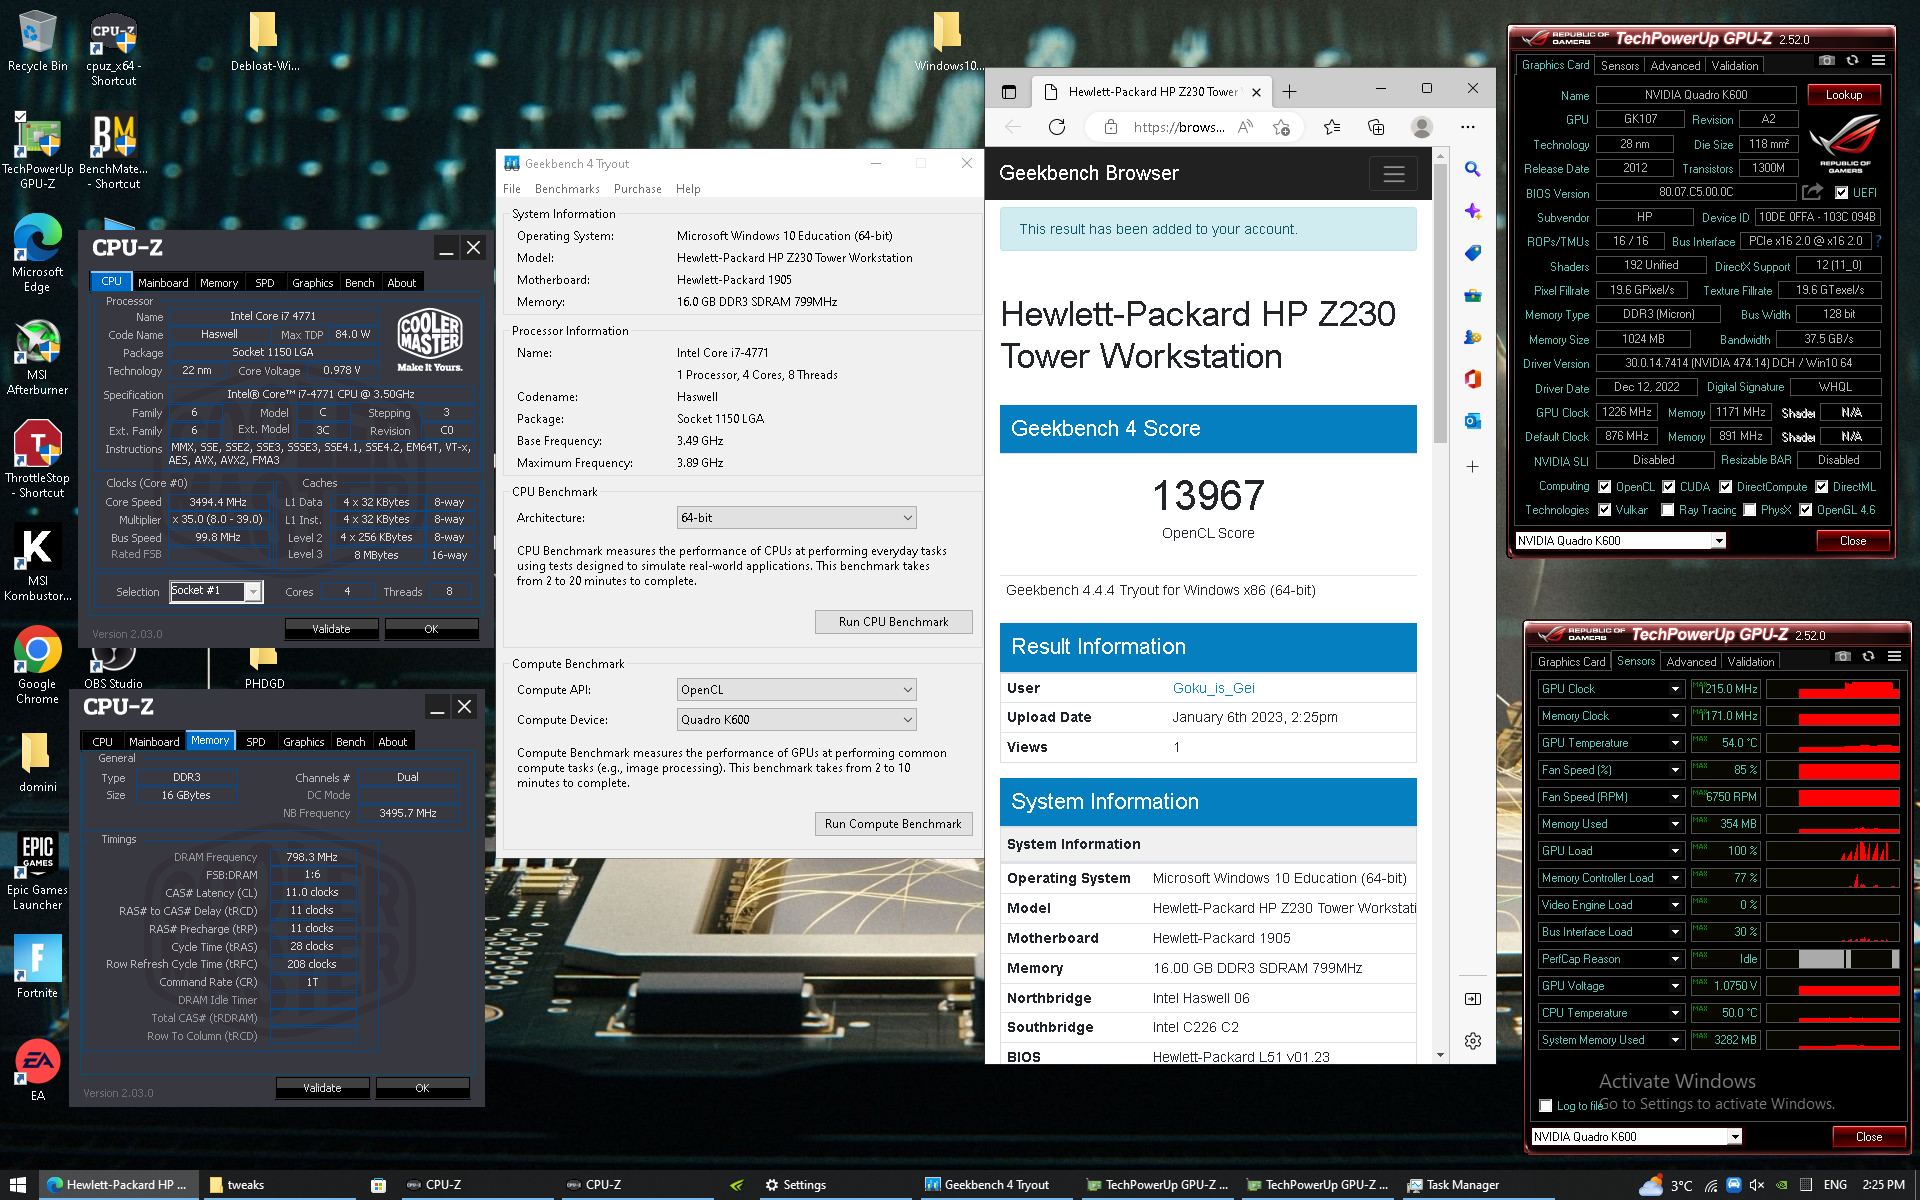Open Goku_is_Gei user link
Screen dimensions: 1920x1200
(1213, 688)
